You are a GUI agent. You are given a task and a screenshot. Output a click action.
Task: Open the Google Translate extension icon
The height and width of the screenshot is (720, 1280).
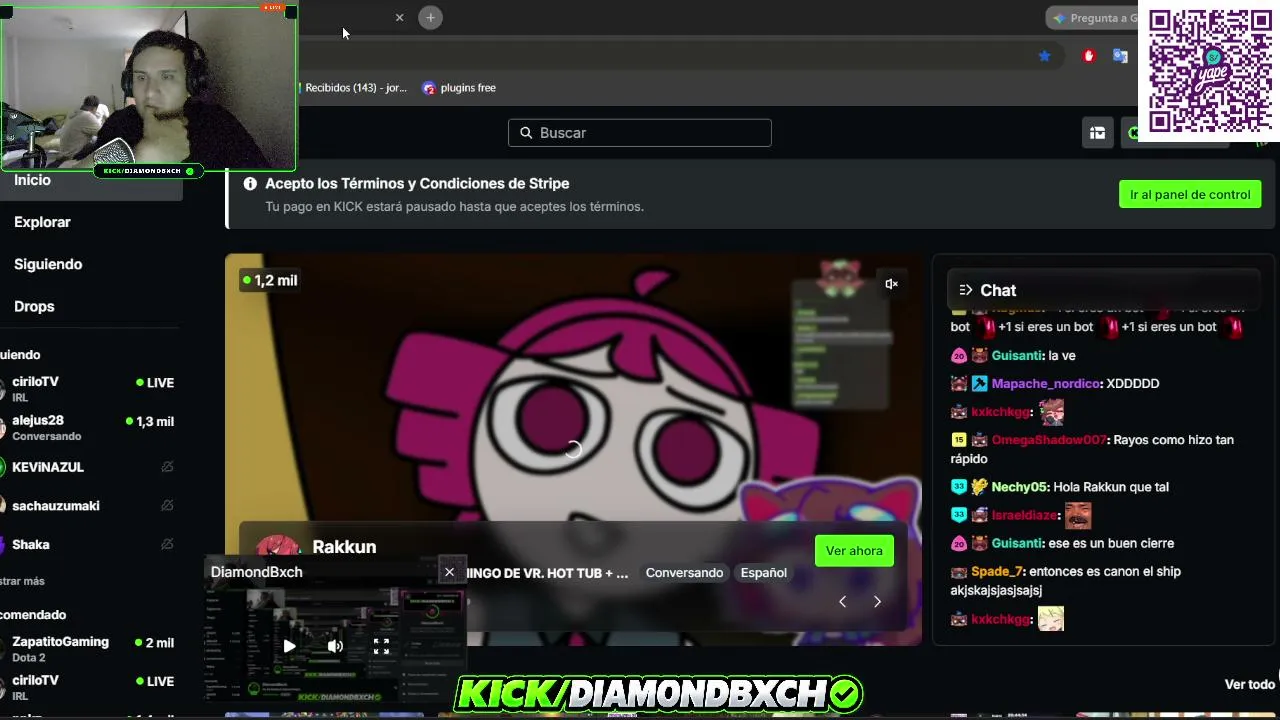point(1120,56)
